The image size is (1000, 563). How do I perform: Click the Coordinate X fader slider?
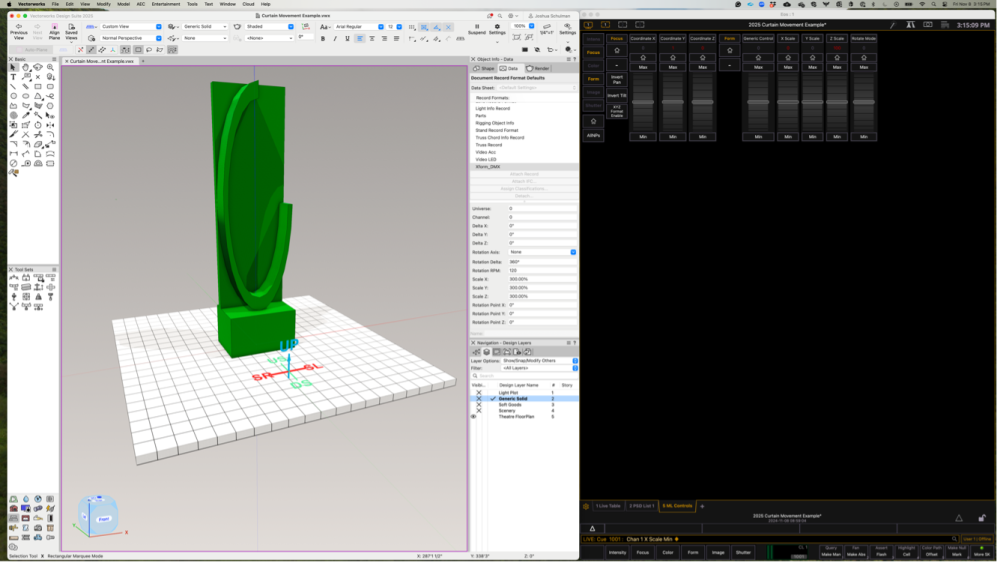645,102
